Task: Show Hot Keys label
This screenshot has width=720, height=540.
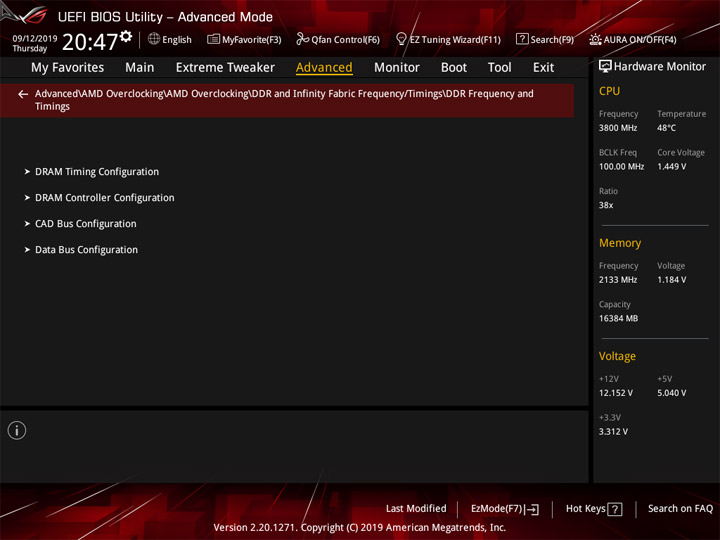Action: point(585,508)
